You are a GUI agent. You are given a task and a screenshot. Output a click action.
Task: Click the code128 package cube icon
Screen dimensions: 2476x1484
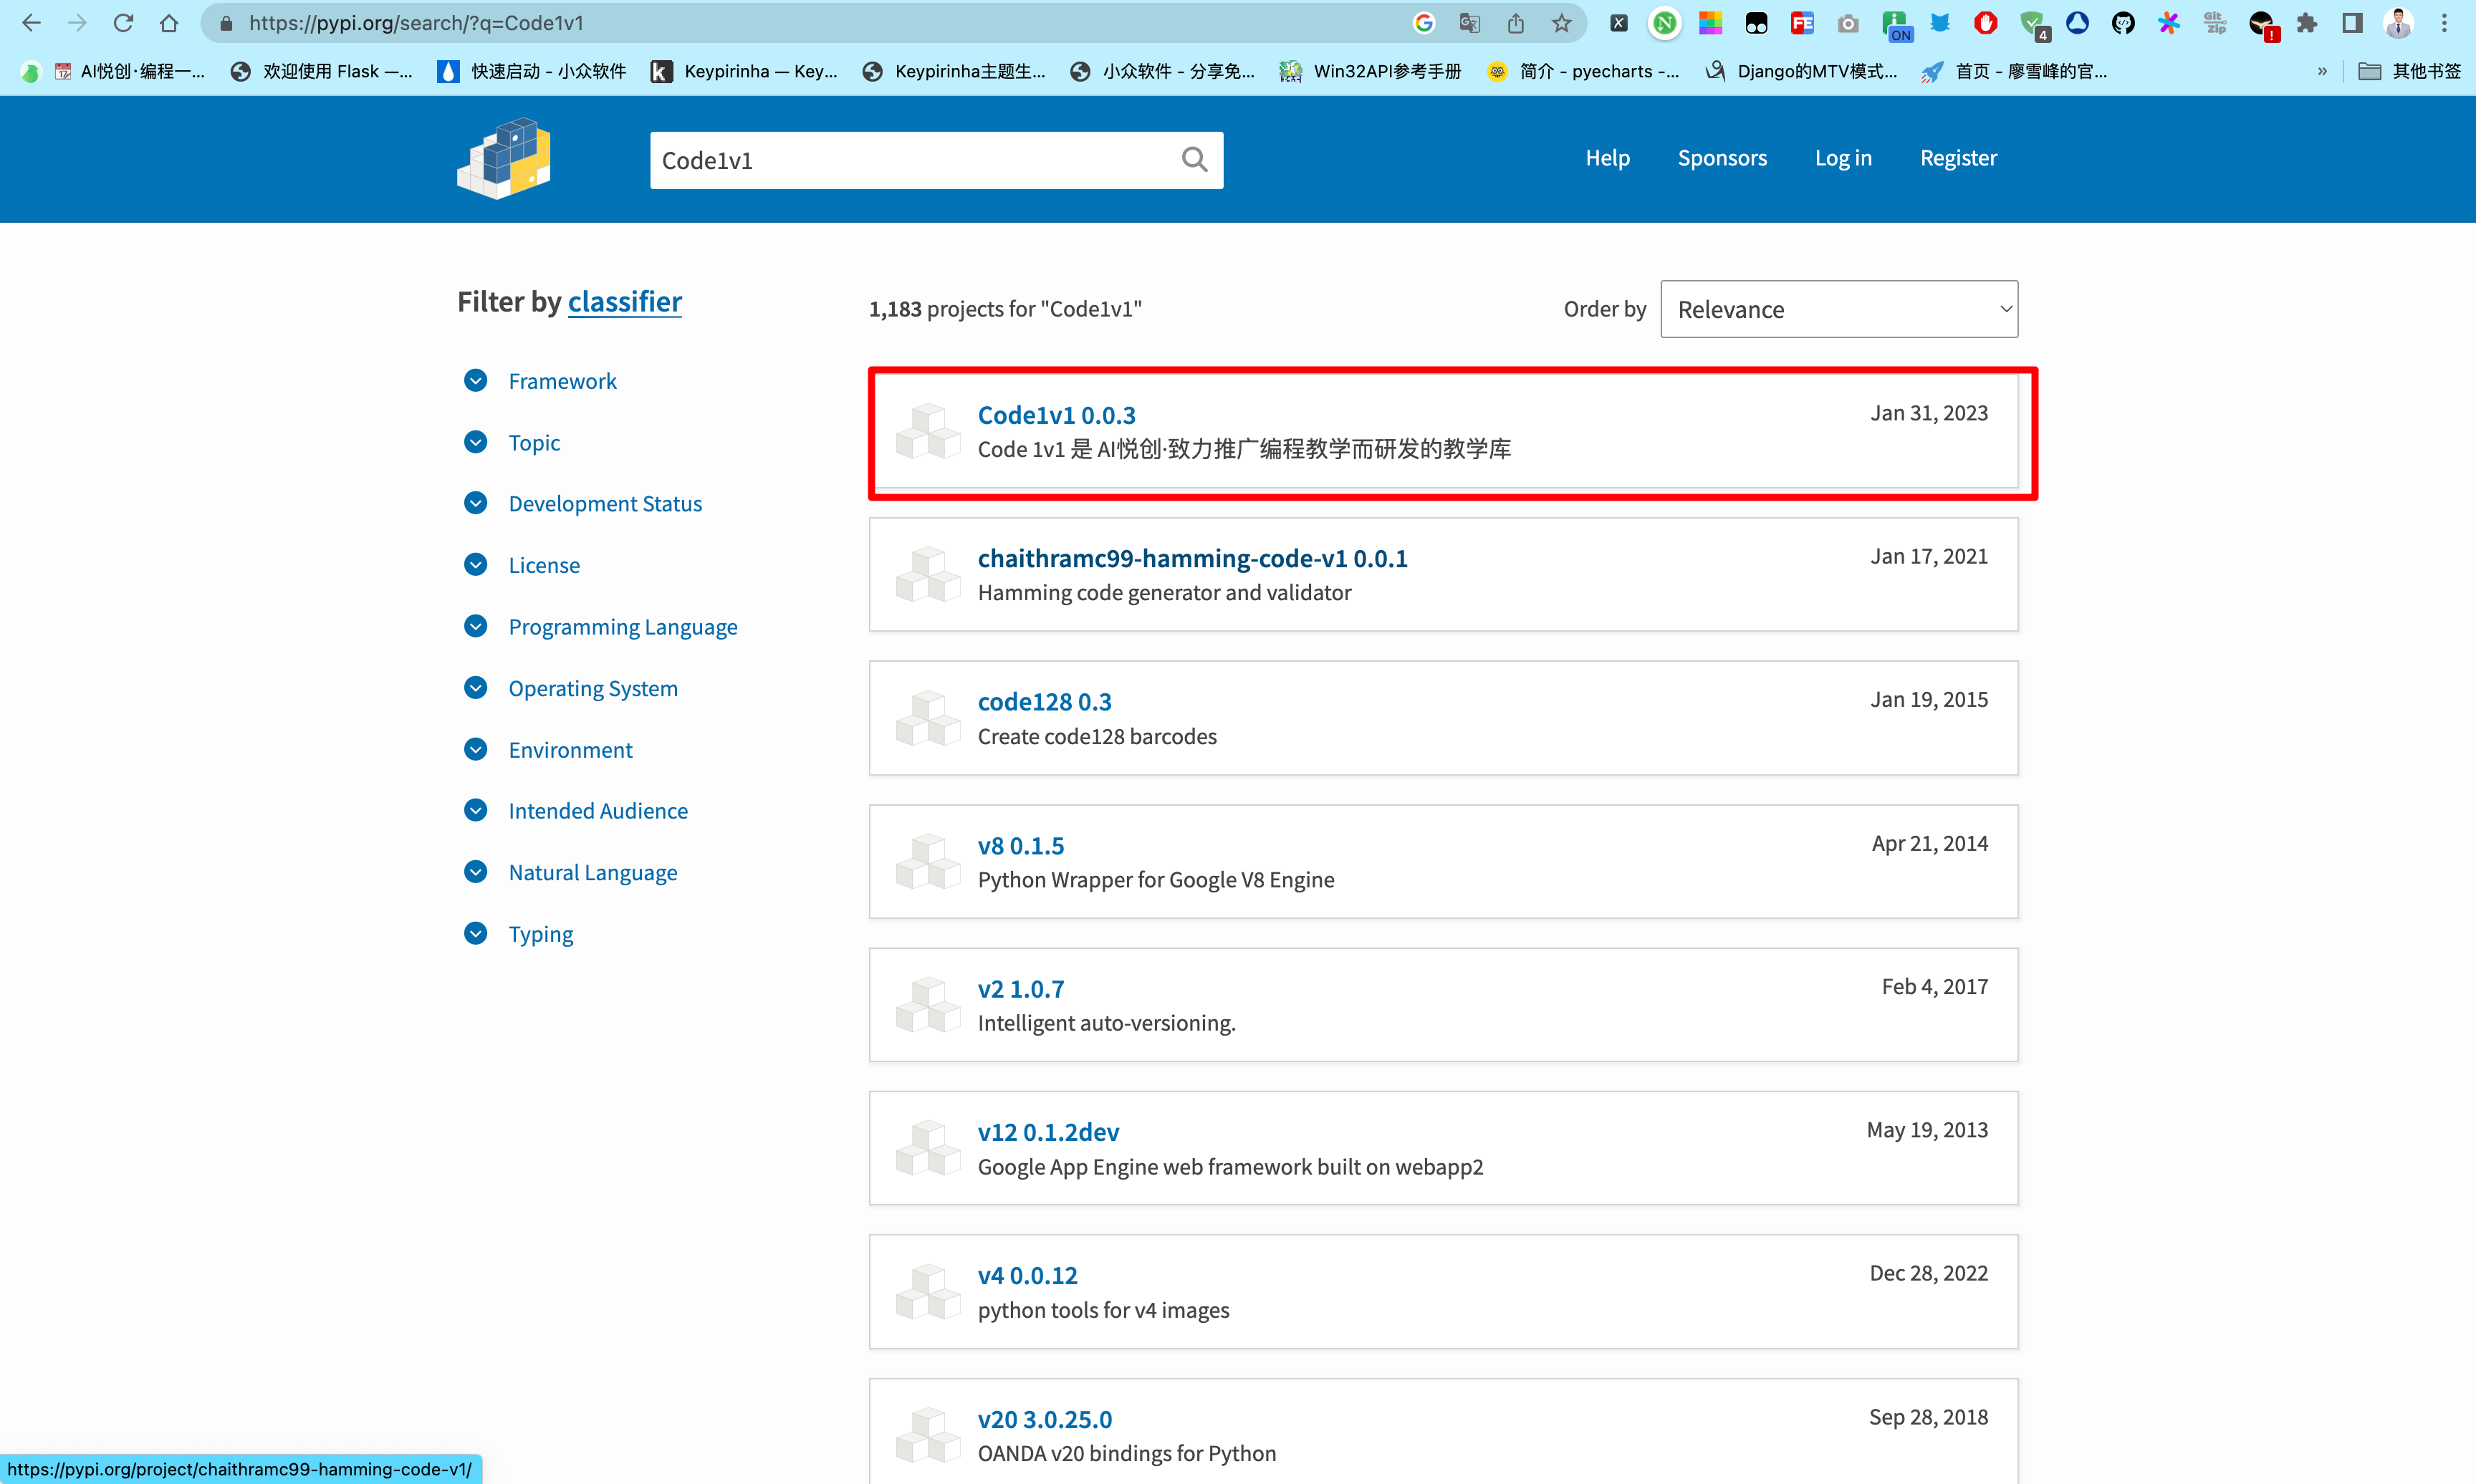(927, 718)
